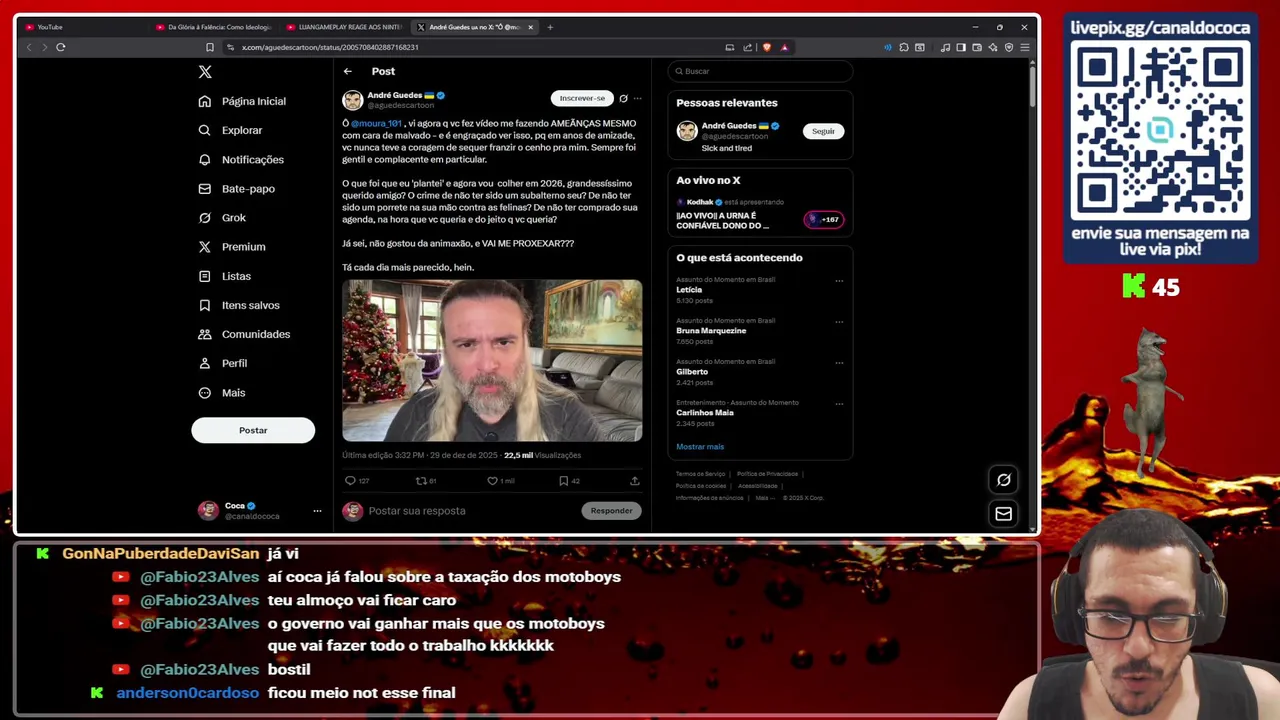Open the Notificações bell icon
This screenshot has width=1280, height=720.
point(205,159)
